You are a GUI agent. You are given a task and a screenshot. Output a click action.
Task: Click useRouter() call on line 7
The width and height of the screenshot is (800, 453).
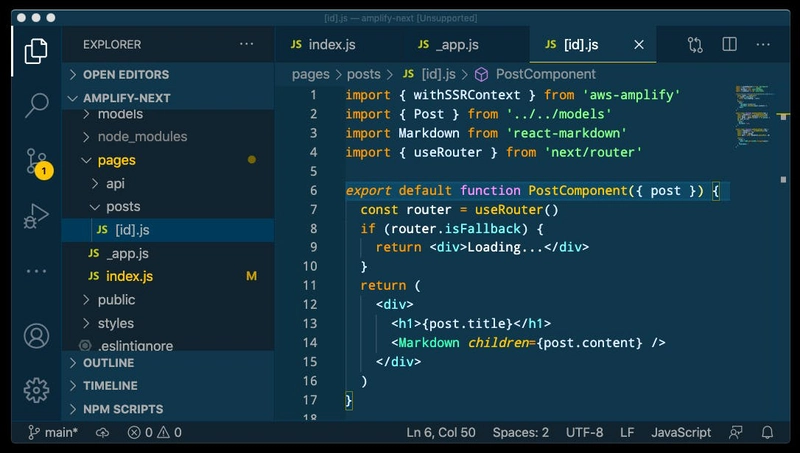tap(516, 210)
